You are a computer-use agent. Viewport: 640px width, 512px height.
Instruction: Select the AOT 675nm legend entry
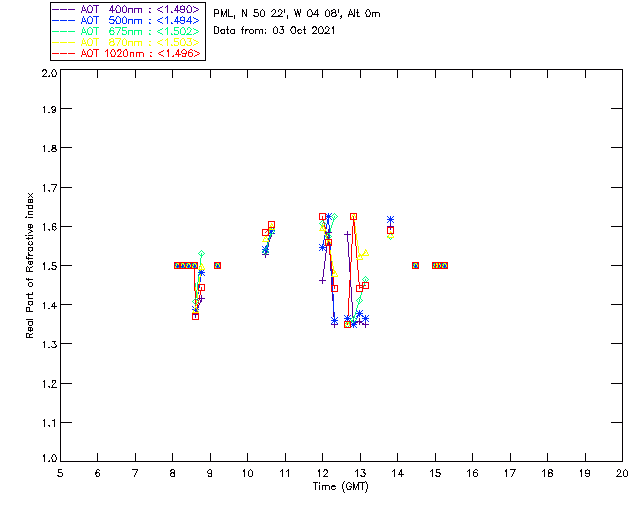tap(126, 31)
